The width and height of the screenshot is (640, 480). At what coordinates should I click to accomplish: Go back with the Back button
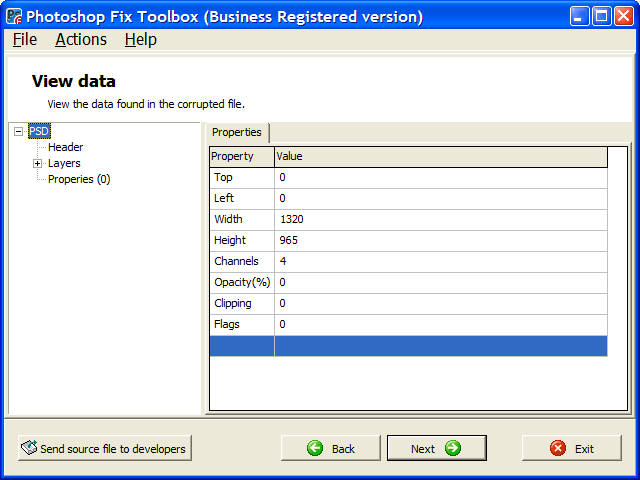331,448
